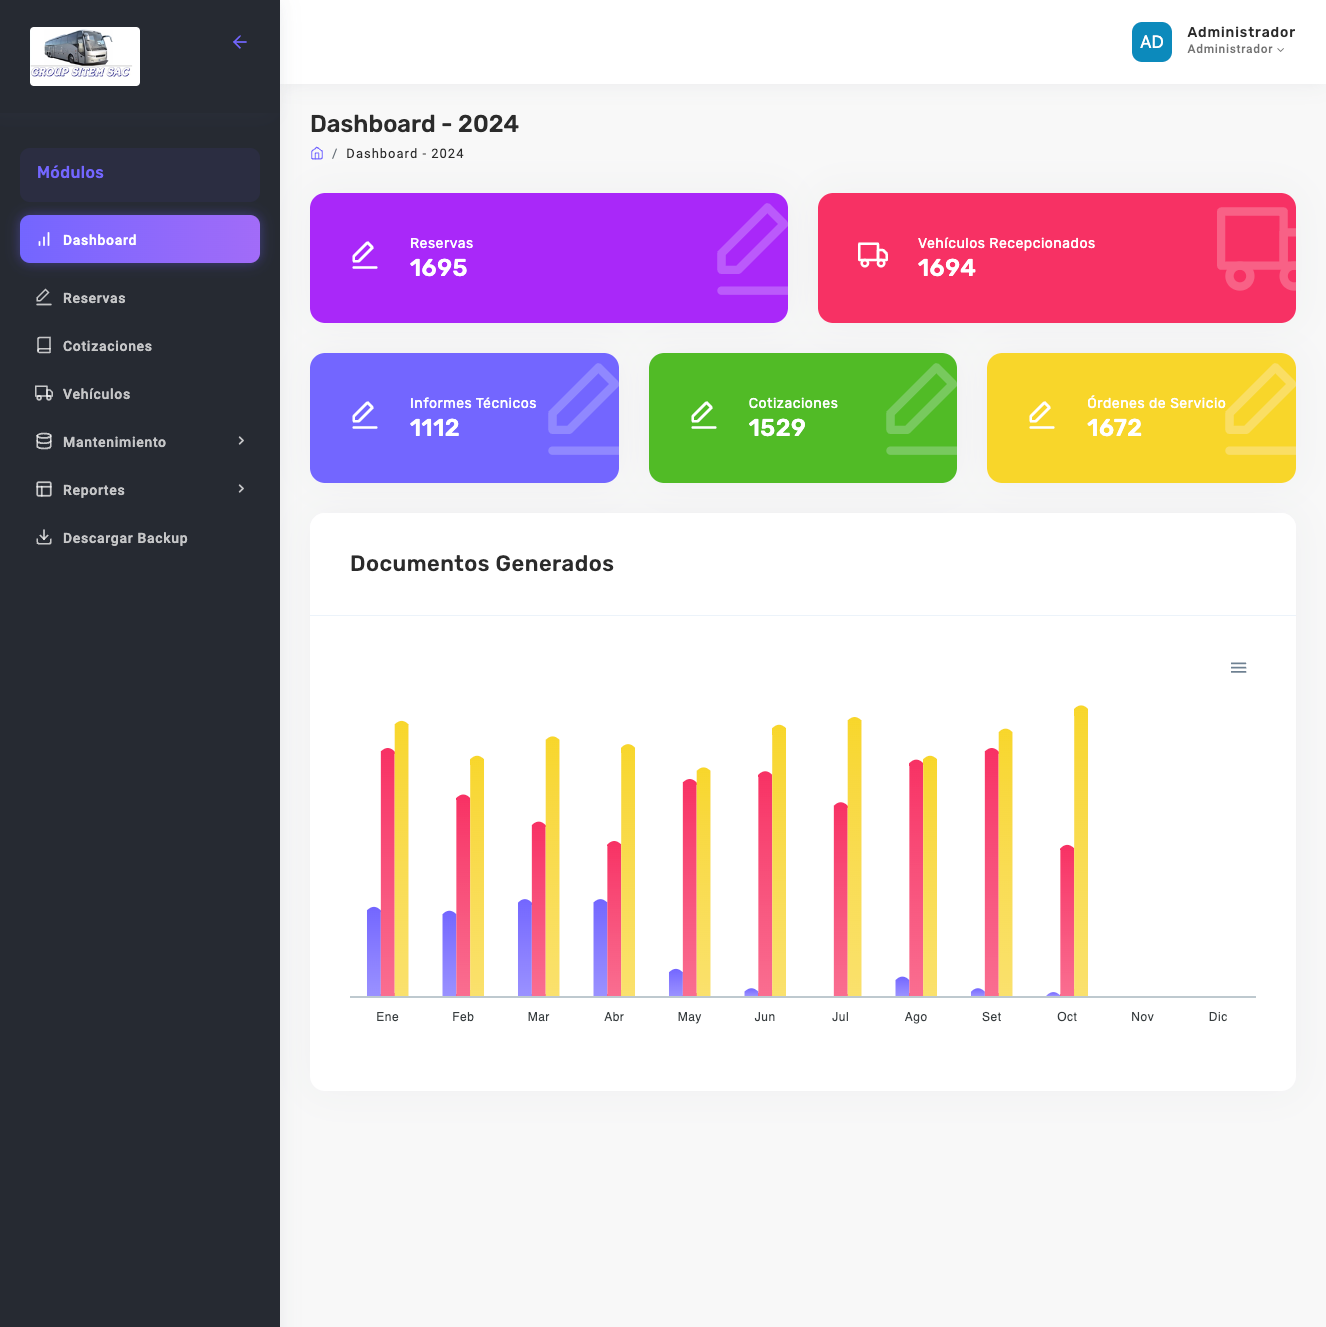
Task: Click the red bar for May
Action: 690,888
